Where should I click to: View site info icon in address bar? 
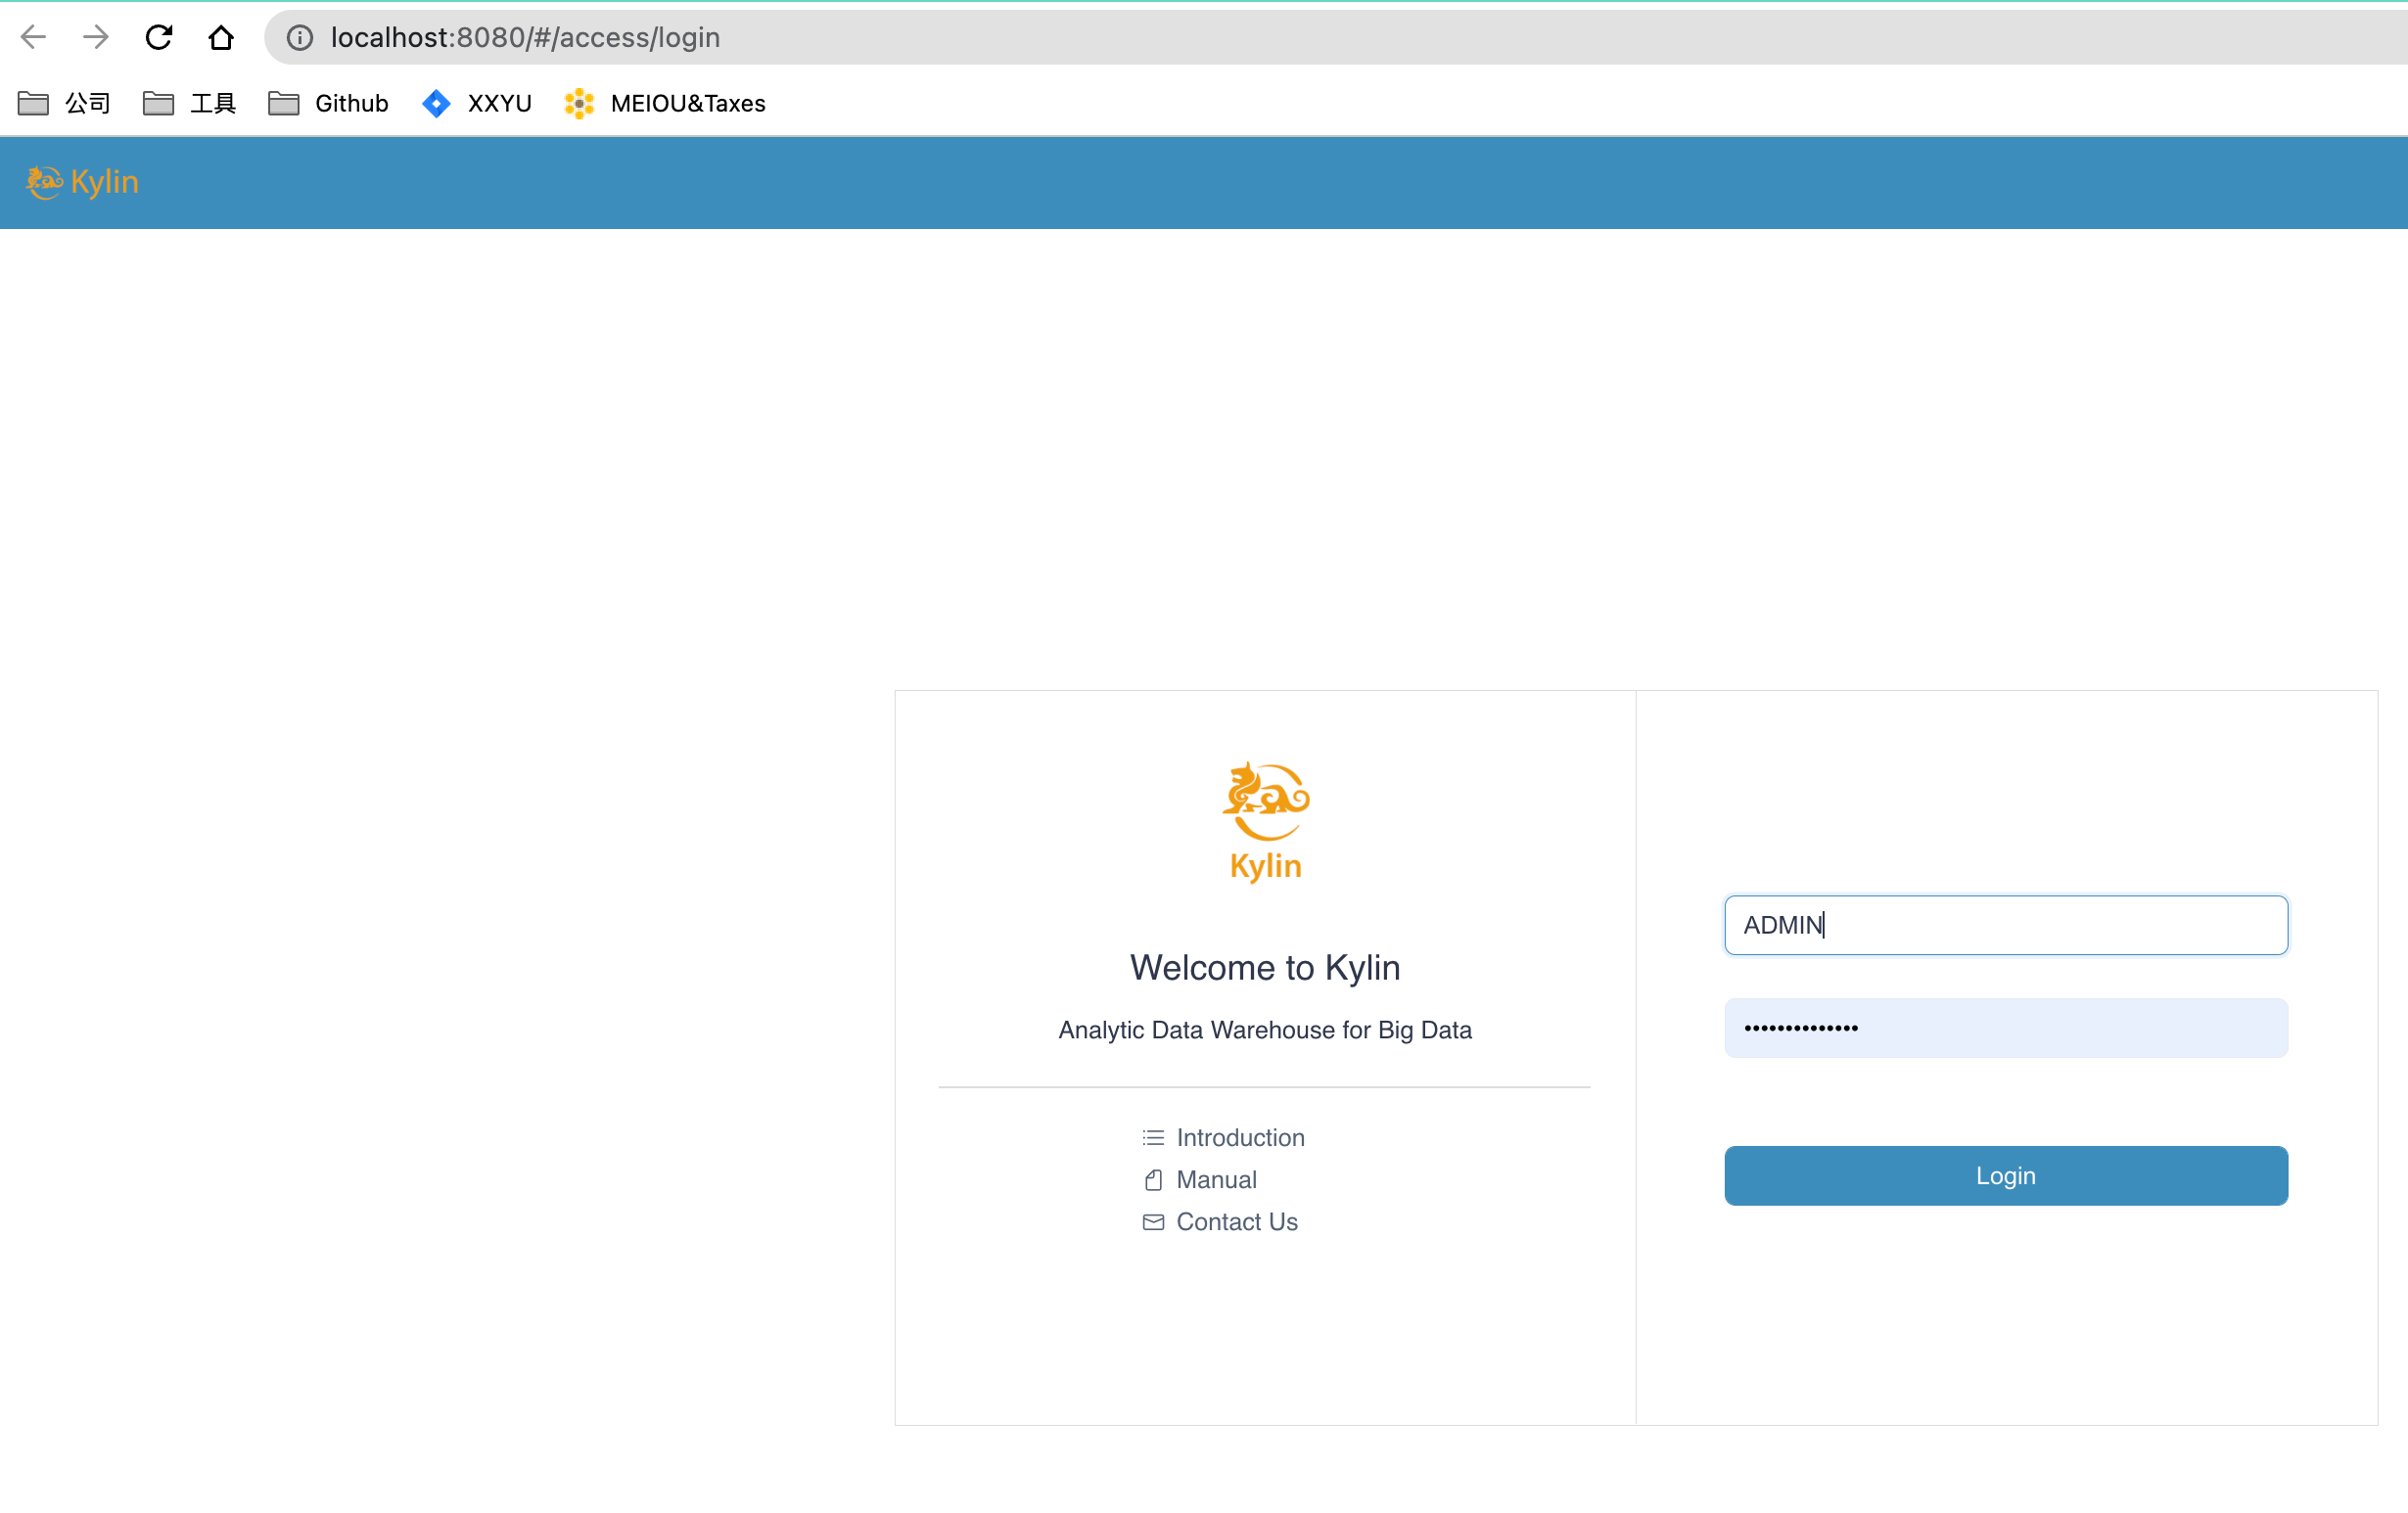pyautogui.click(x=300, y=37)
